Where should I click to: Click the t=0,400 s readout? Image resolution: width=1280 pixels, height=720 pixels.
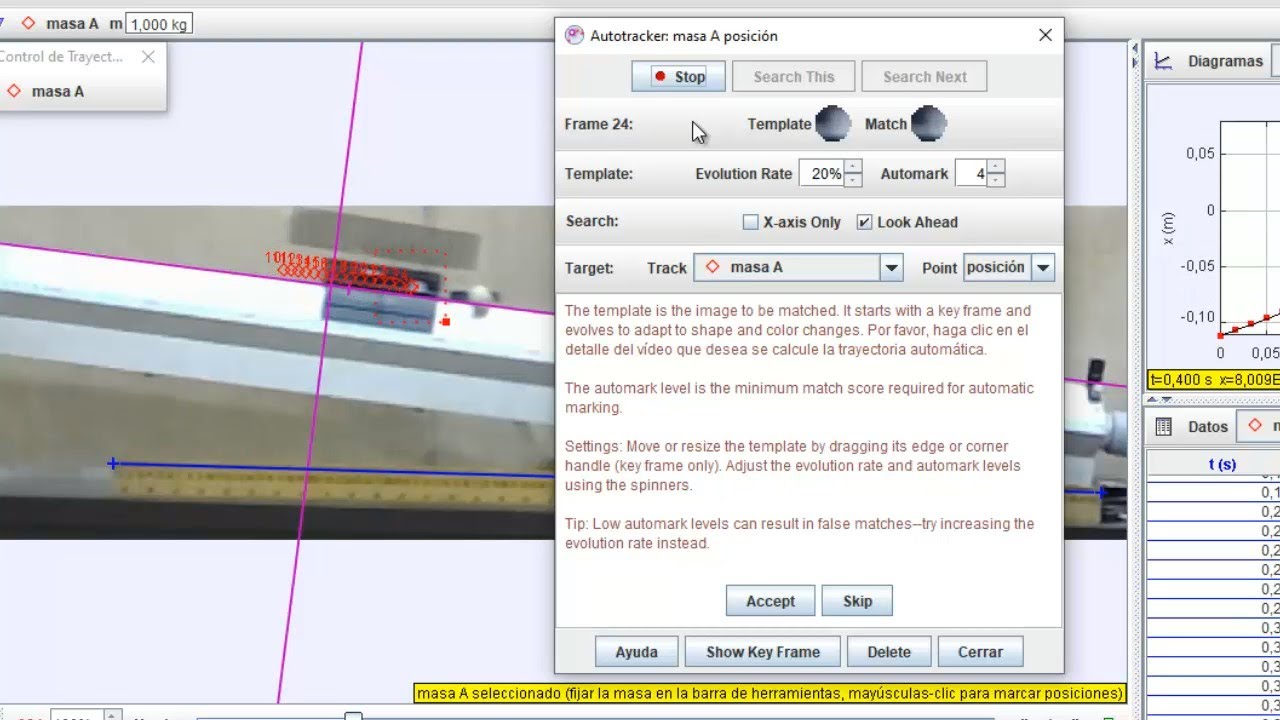(1214, 380)
